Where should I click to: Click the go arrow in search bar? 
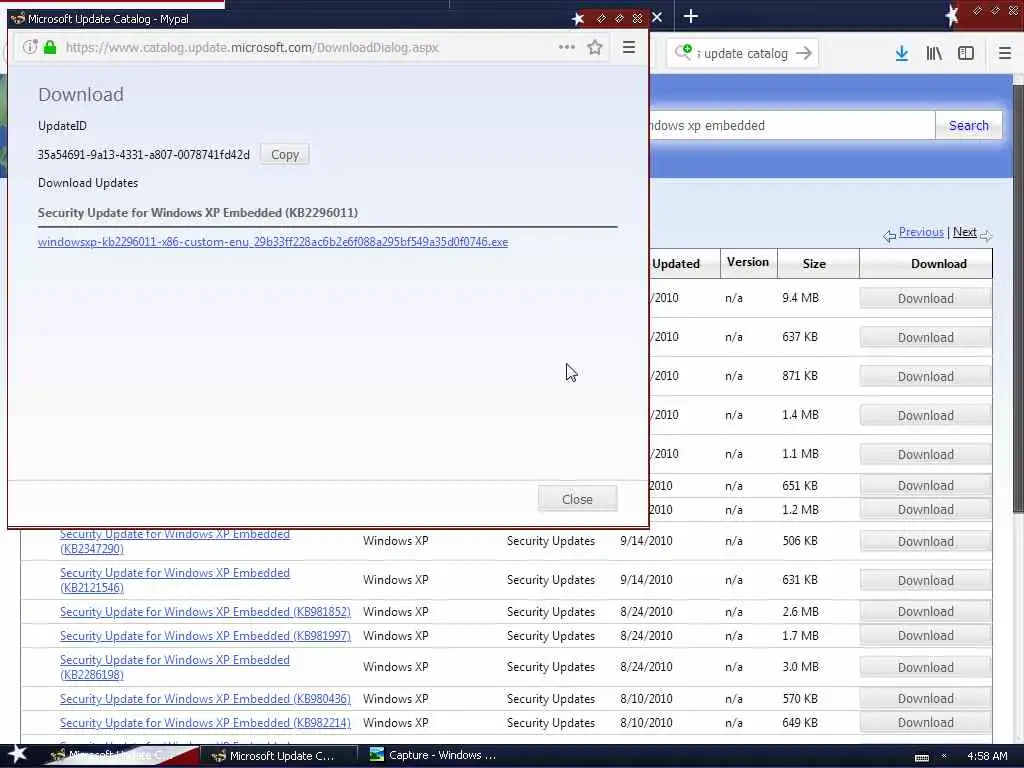(x=804, y=53)
